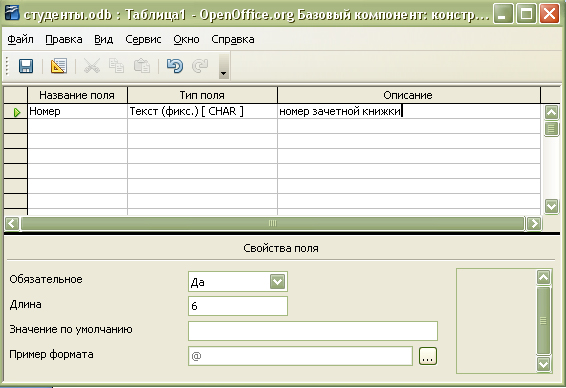566x388 pixels.
Task: Click the database icon in the title bar
Action: [12, 12]
